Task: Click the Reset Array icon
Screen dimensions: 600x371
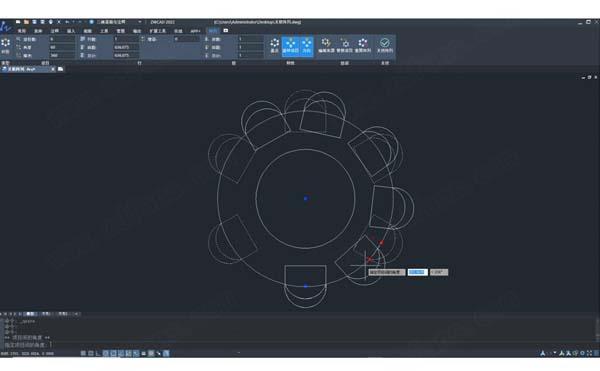Action: click(x=363, y=46)
